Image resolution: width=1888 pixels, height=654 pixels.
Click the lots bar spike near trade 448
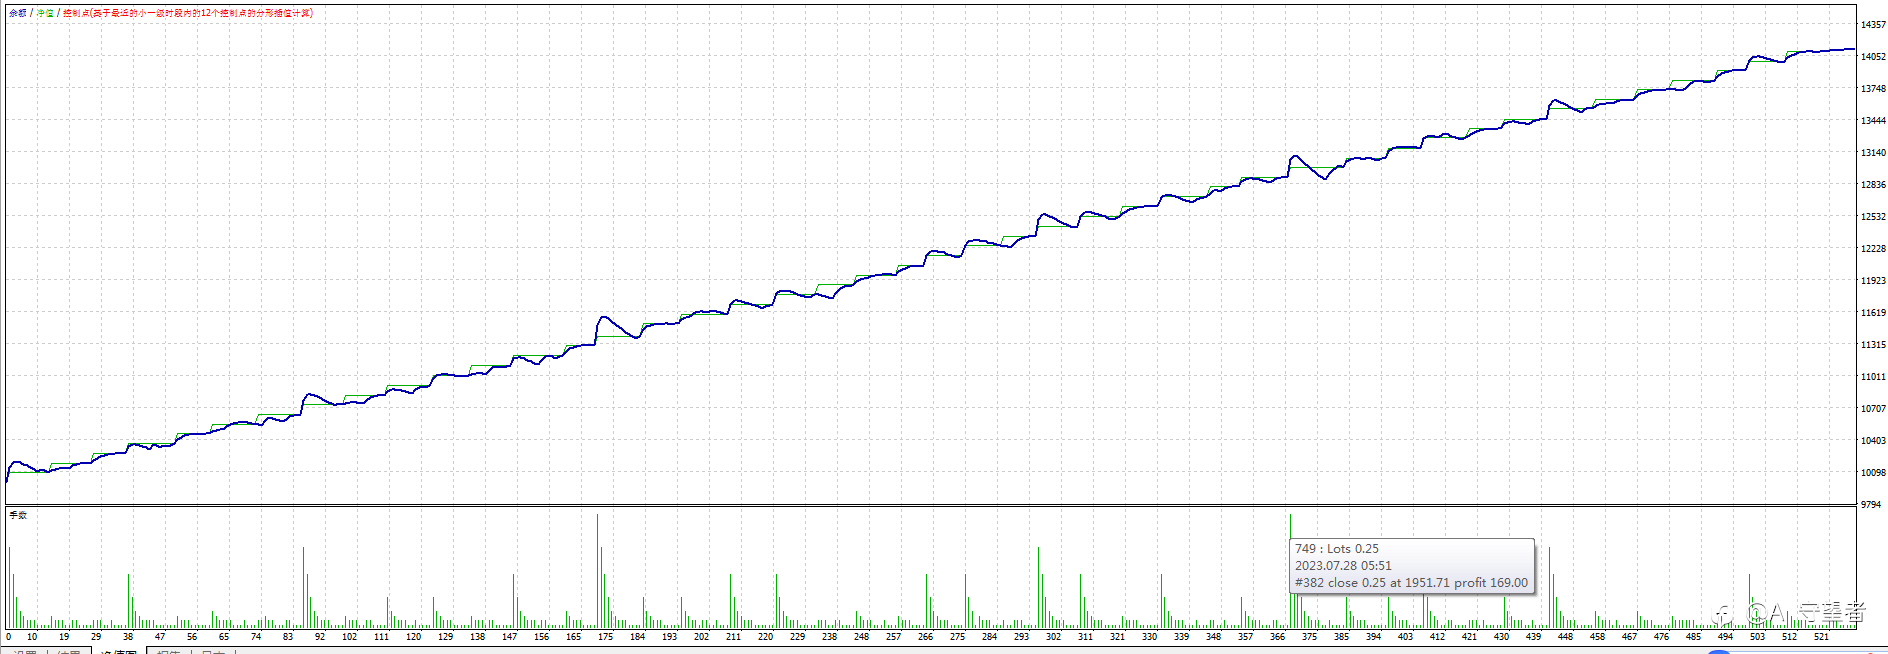[1550, 588]
